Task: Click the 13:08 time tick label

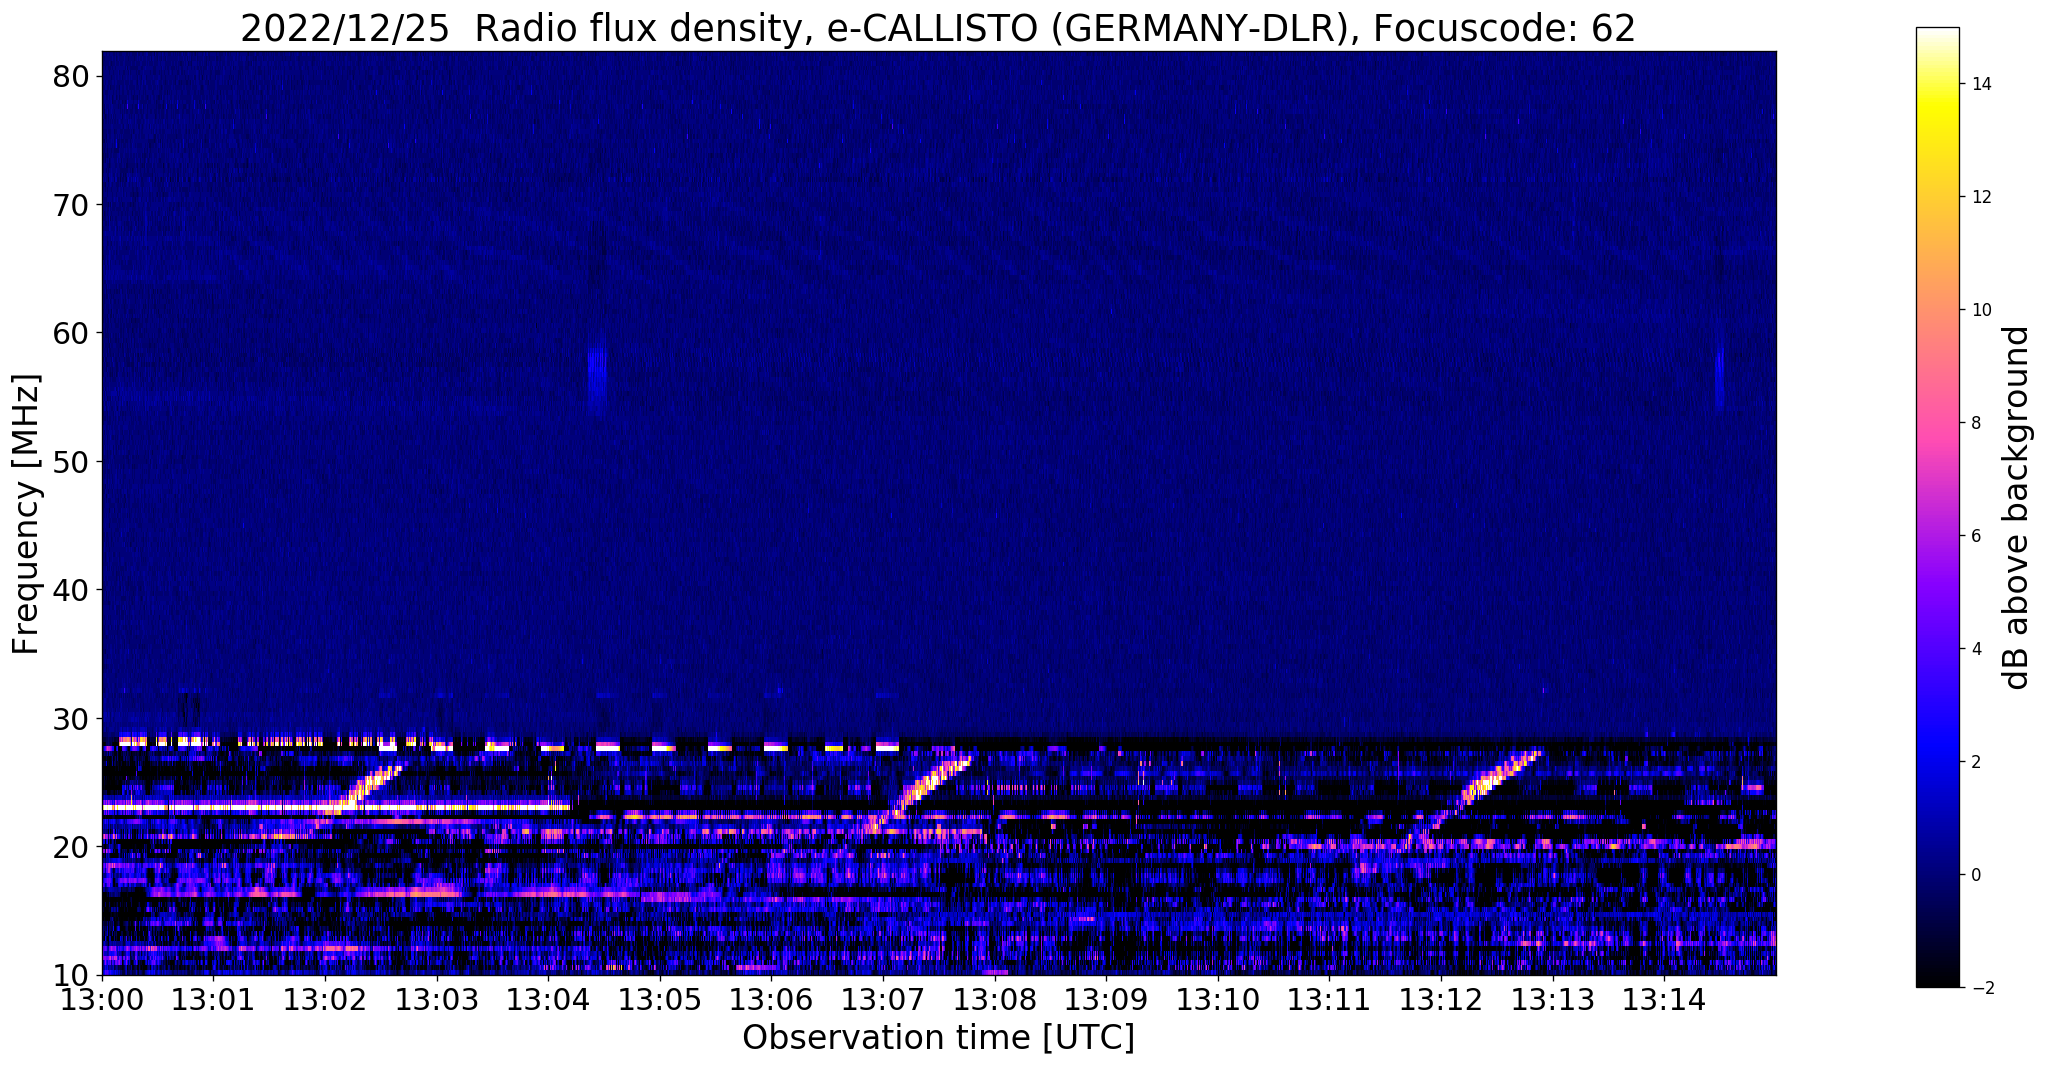Action: point(995,999)
